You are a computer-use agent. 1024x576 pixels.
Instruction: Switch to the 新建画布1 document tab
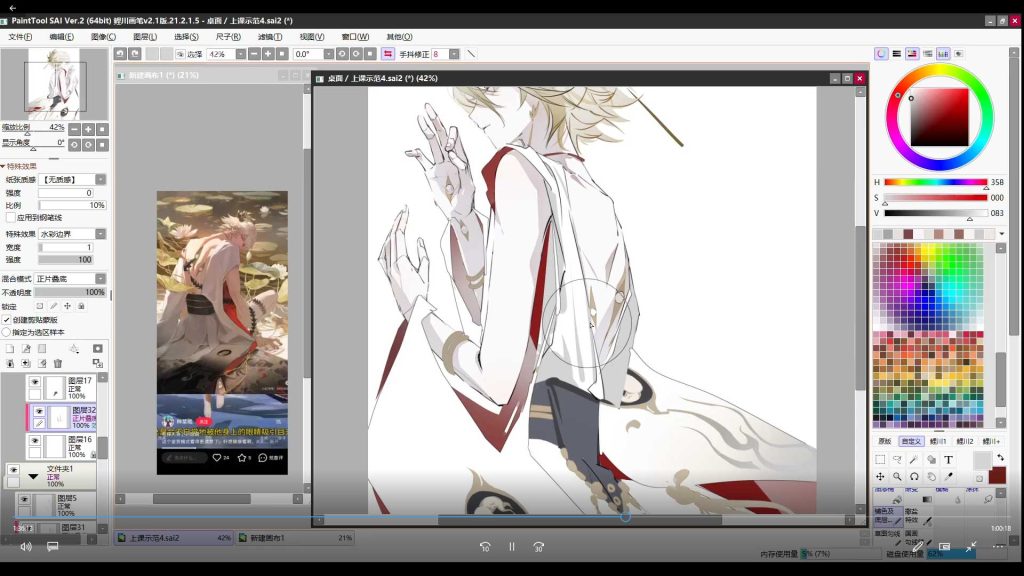pos(295,538)
